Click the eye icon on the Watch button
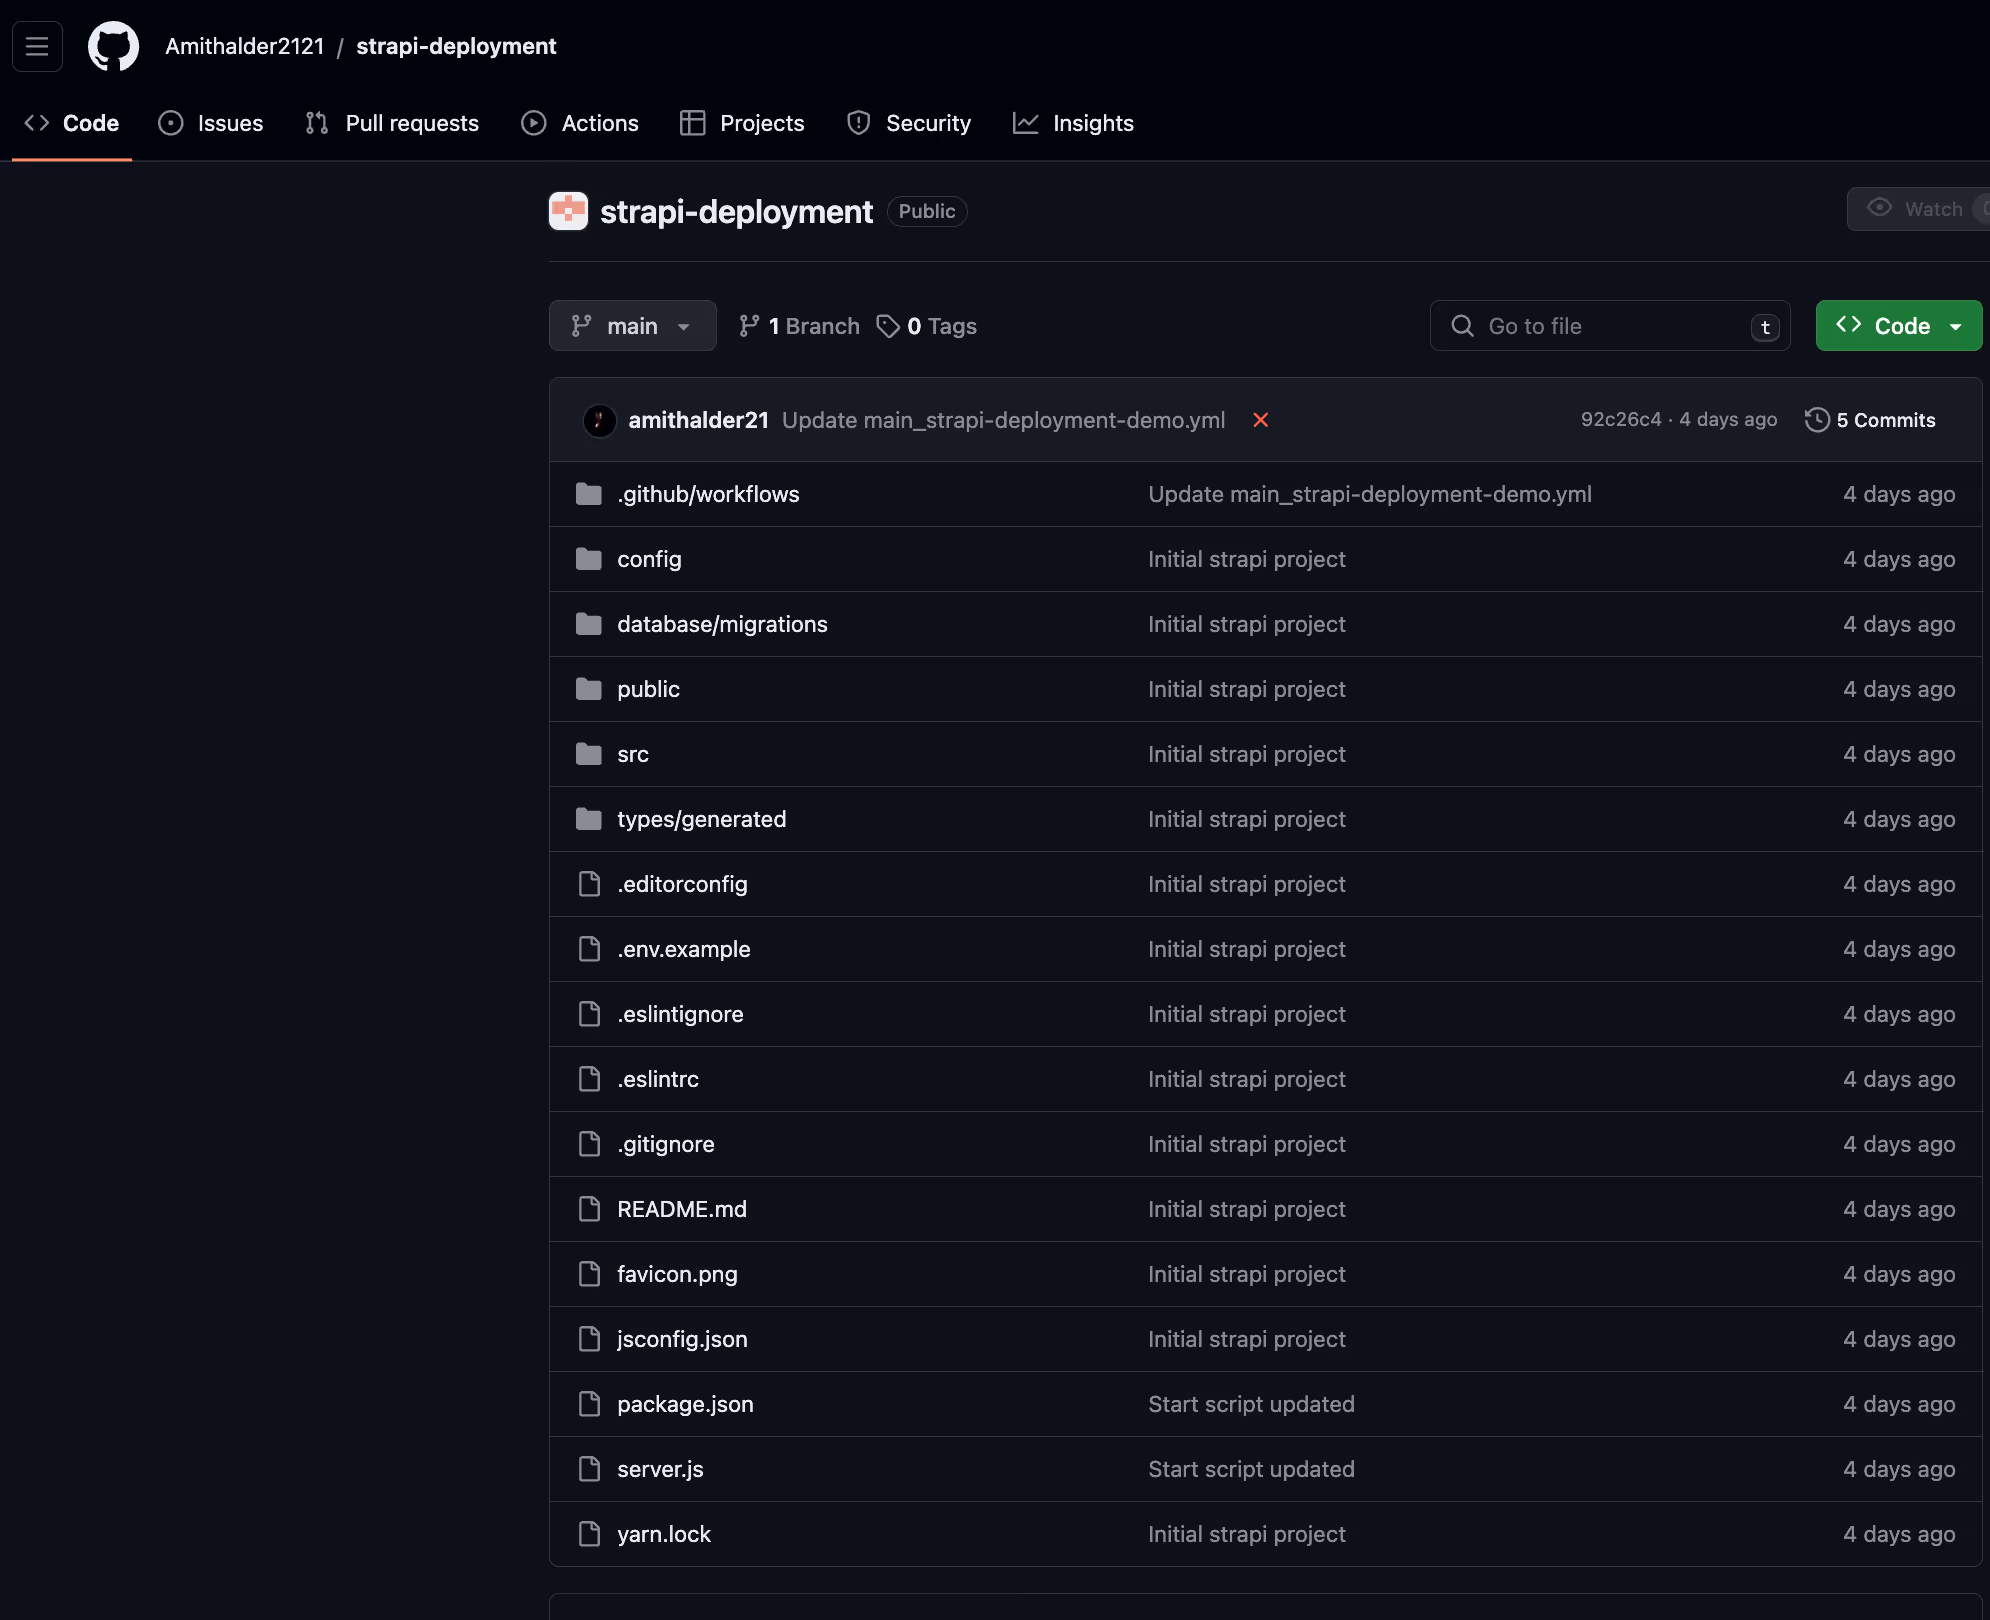The height and width of the screenshot is (1620, 1990). click(1881, 209)
